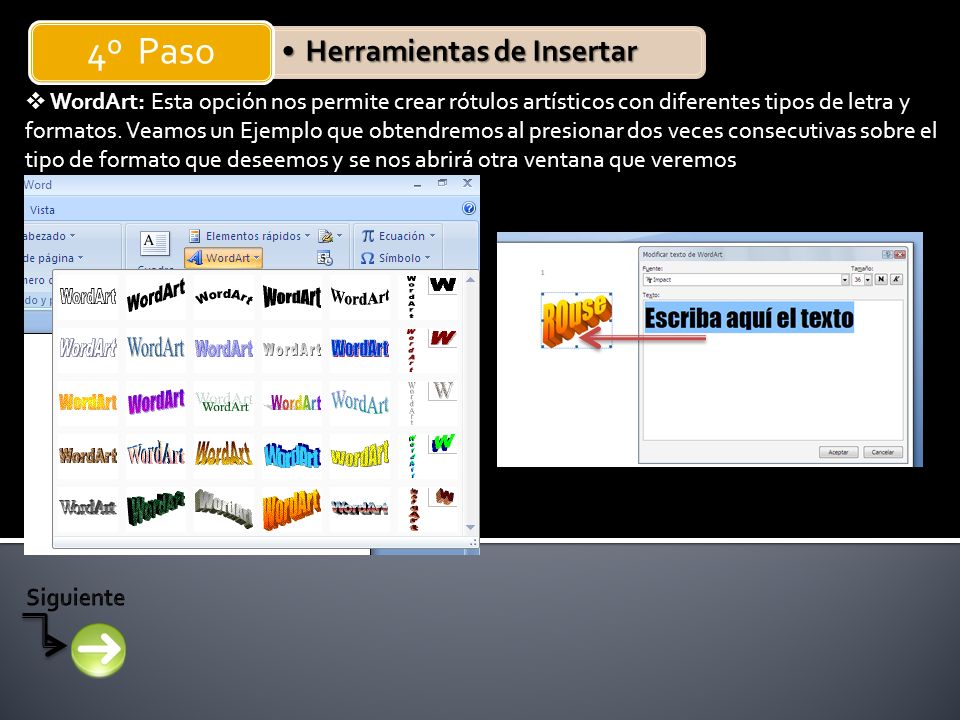
Task: Open the Fuente font dropdown arrow
Action: pyautogui.click(x=845, y=280)
